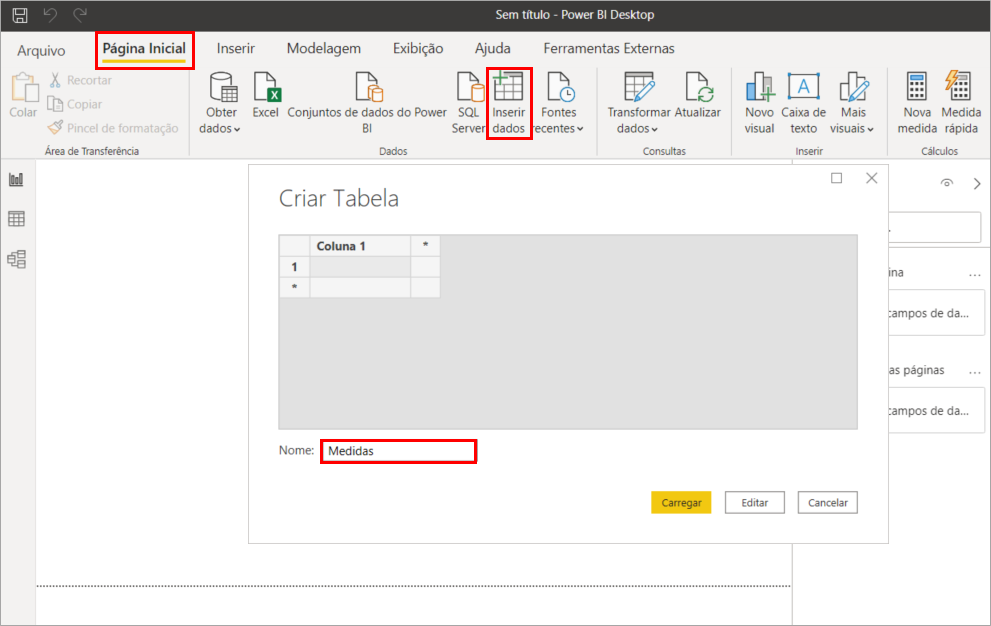Select Pincel de formatação tool
This screenshot has width=991, height=626.
(x=113, y=128)
